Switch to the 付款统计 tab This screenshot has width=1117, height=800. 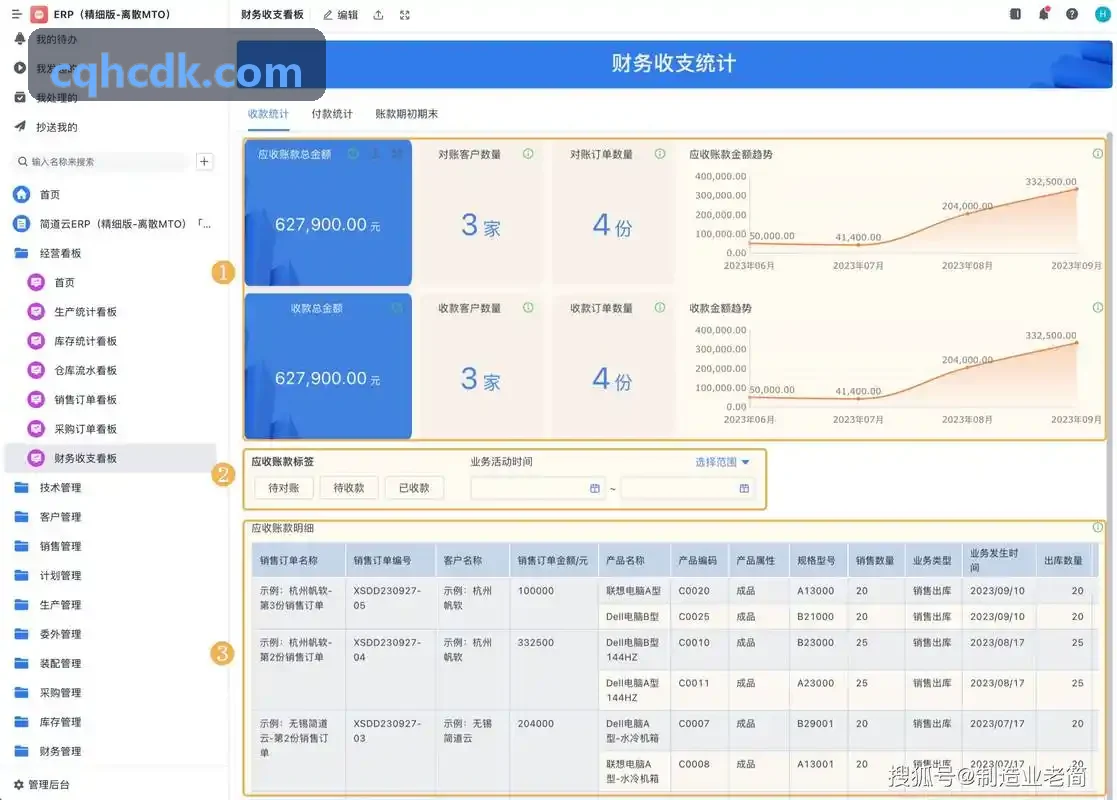coord(332,114)
